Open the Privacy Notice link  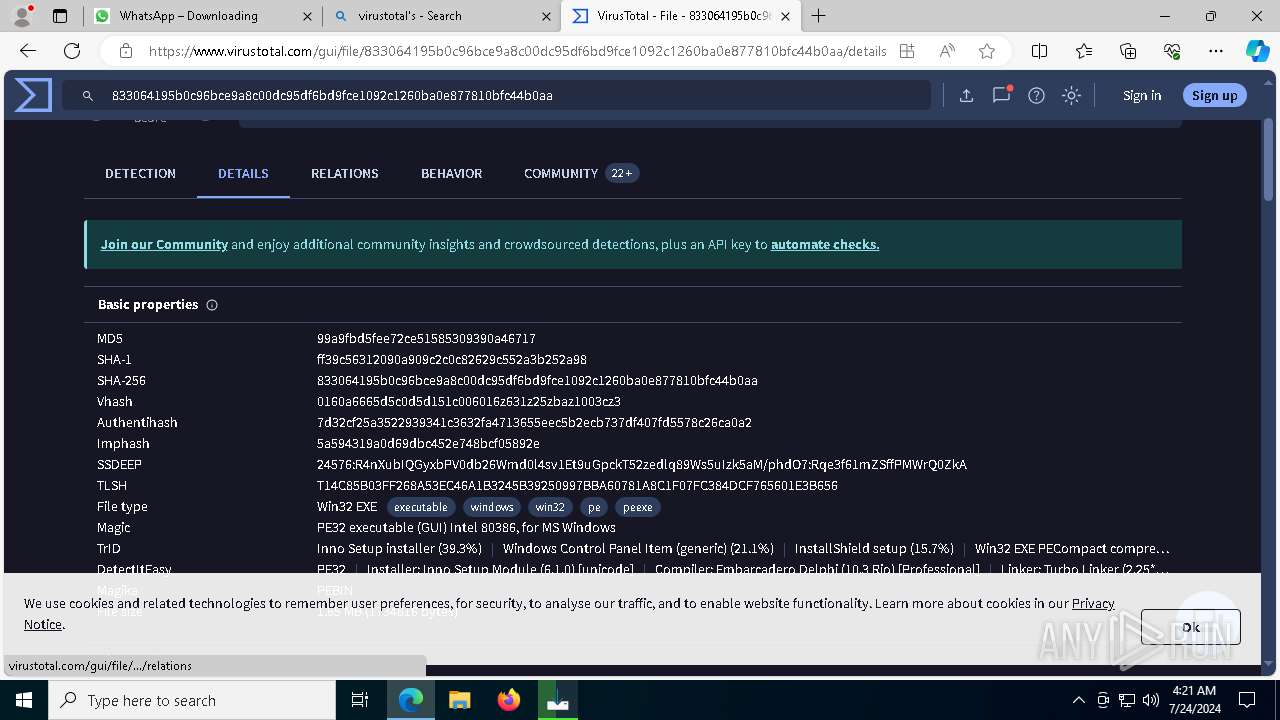coord(1092,603)
